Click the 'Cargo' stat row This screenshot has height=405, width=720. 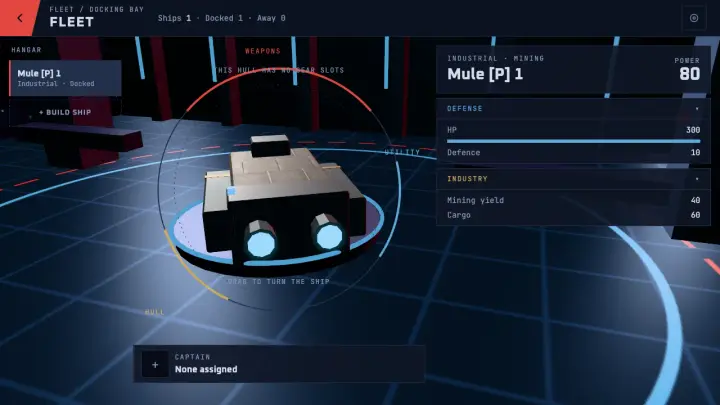point(574,215)
